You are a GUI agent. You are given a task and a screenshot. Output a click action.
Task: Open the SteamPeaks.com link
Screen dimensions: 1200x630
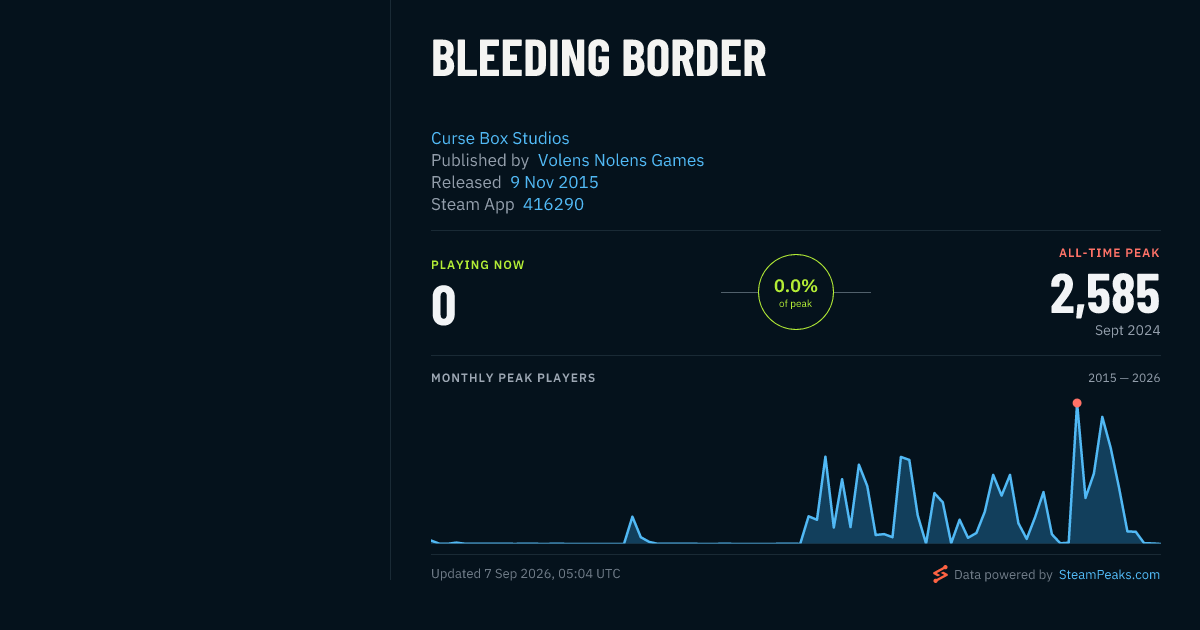coord(1109,575)
